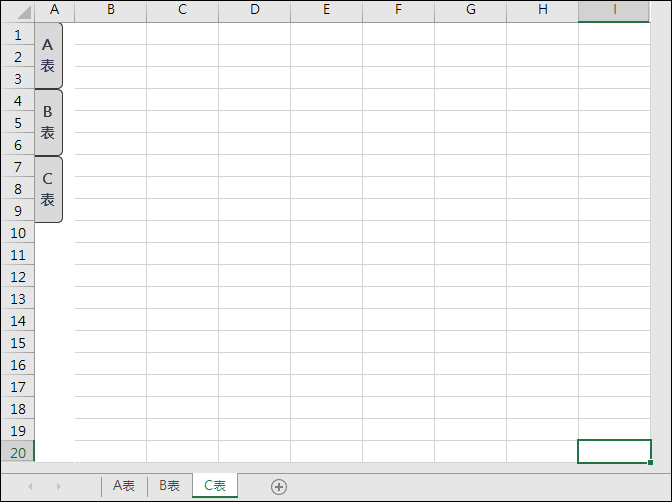Screen dimensions: 672x502
Task: Select row 20 header
Action: click(x=18, y=452)
